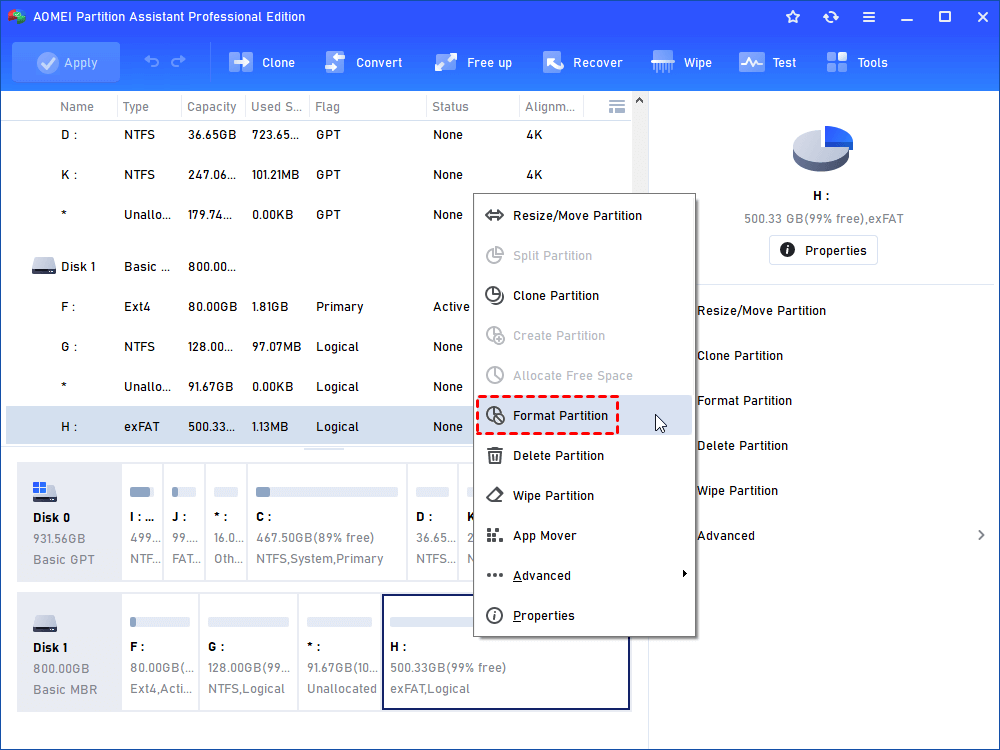1000x750 pixels.
Task: Click the Free up toolbar icon
Action: (x=446, y=62)
